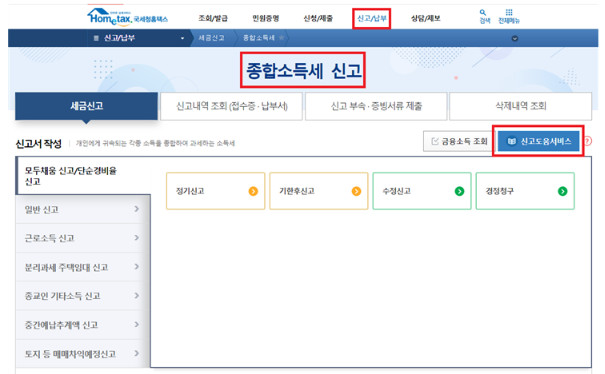Click the 경정청구 button
The height and width of the screenshot is (374, 605).
tap(525, 191)
